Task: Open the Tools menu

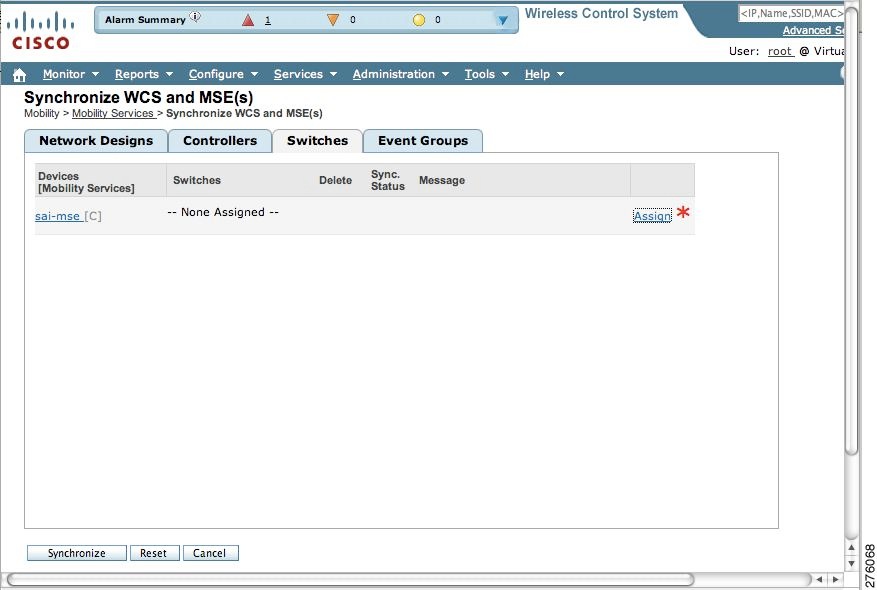Action: pos(487,74)
